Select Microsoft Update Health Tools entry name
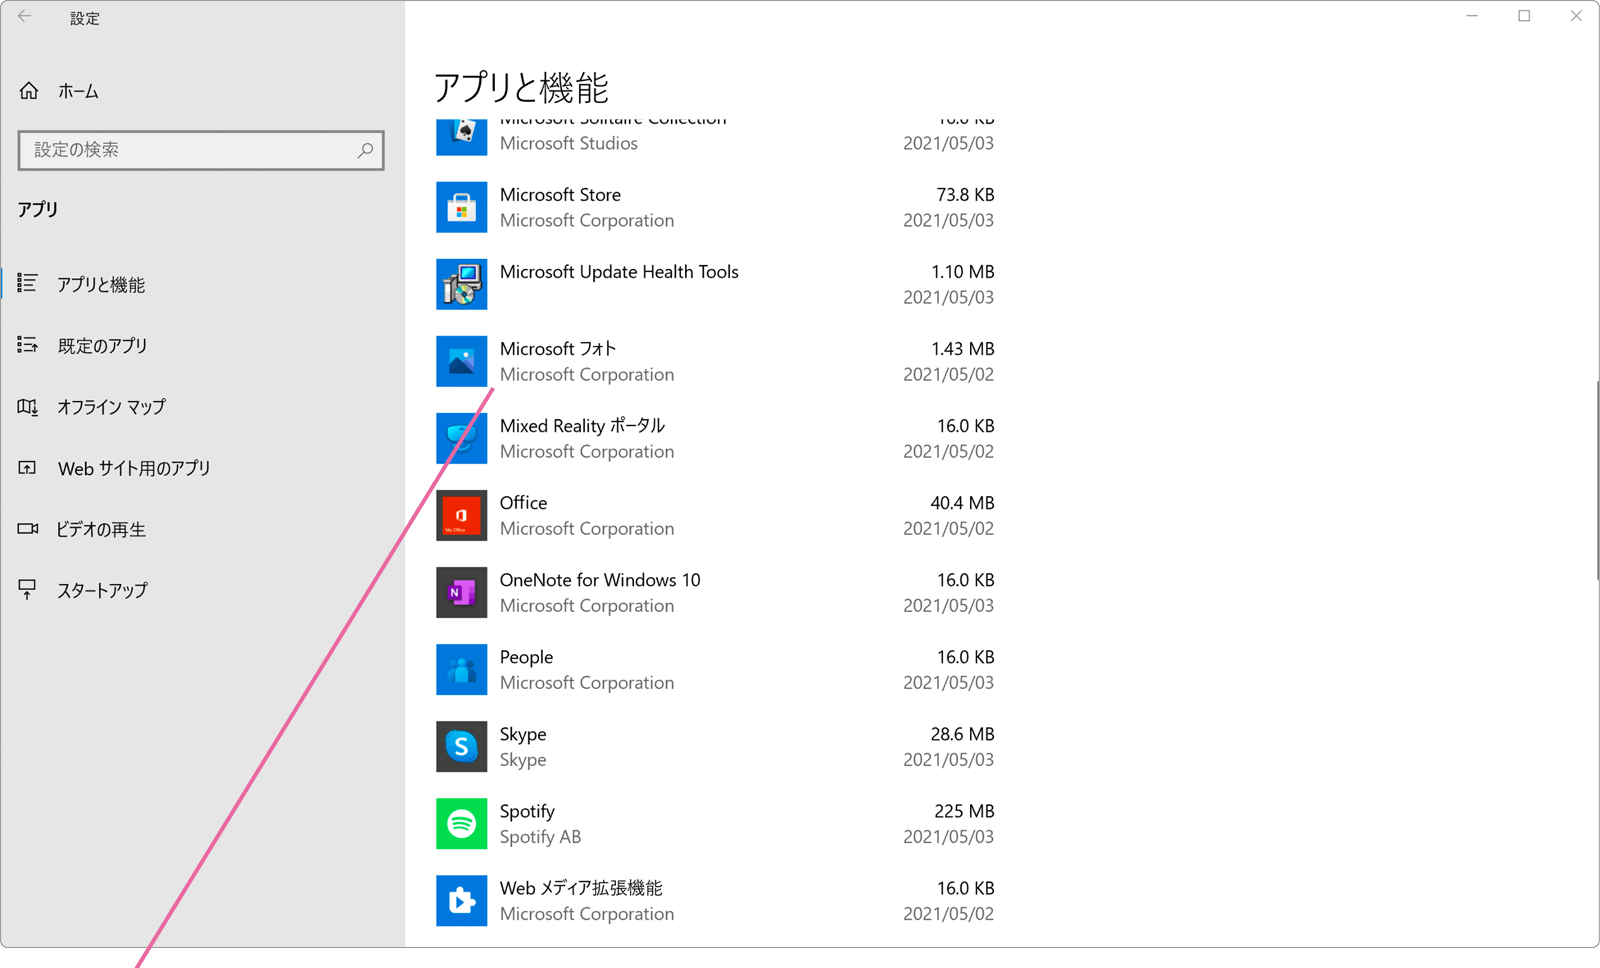Screen dimensions: 1600x968 (x=619, y=272)
